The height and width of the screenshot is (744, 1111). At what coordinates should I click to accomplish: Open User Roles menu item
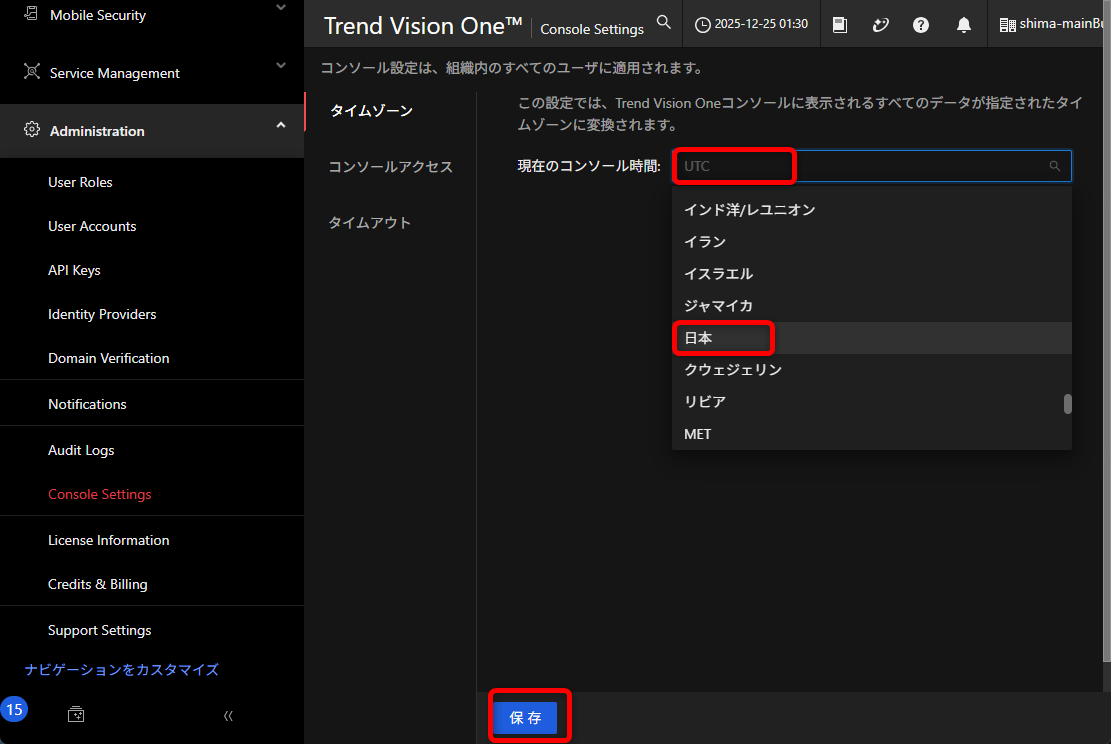[80, 182]
